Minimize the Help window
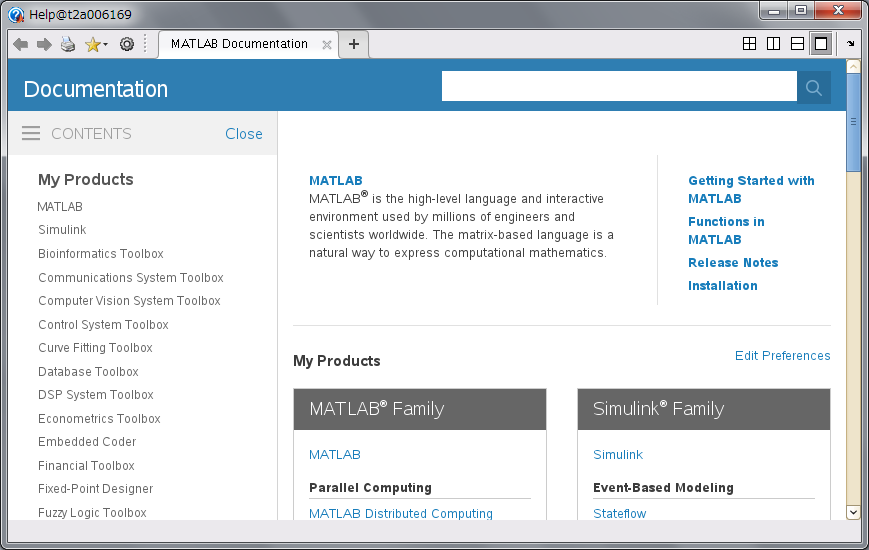Screen dimensions: 869x550 click(x=774, y=11)
